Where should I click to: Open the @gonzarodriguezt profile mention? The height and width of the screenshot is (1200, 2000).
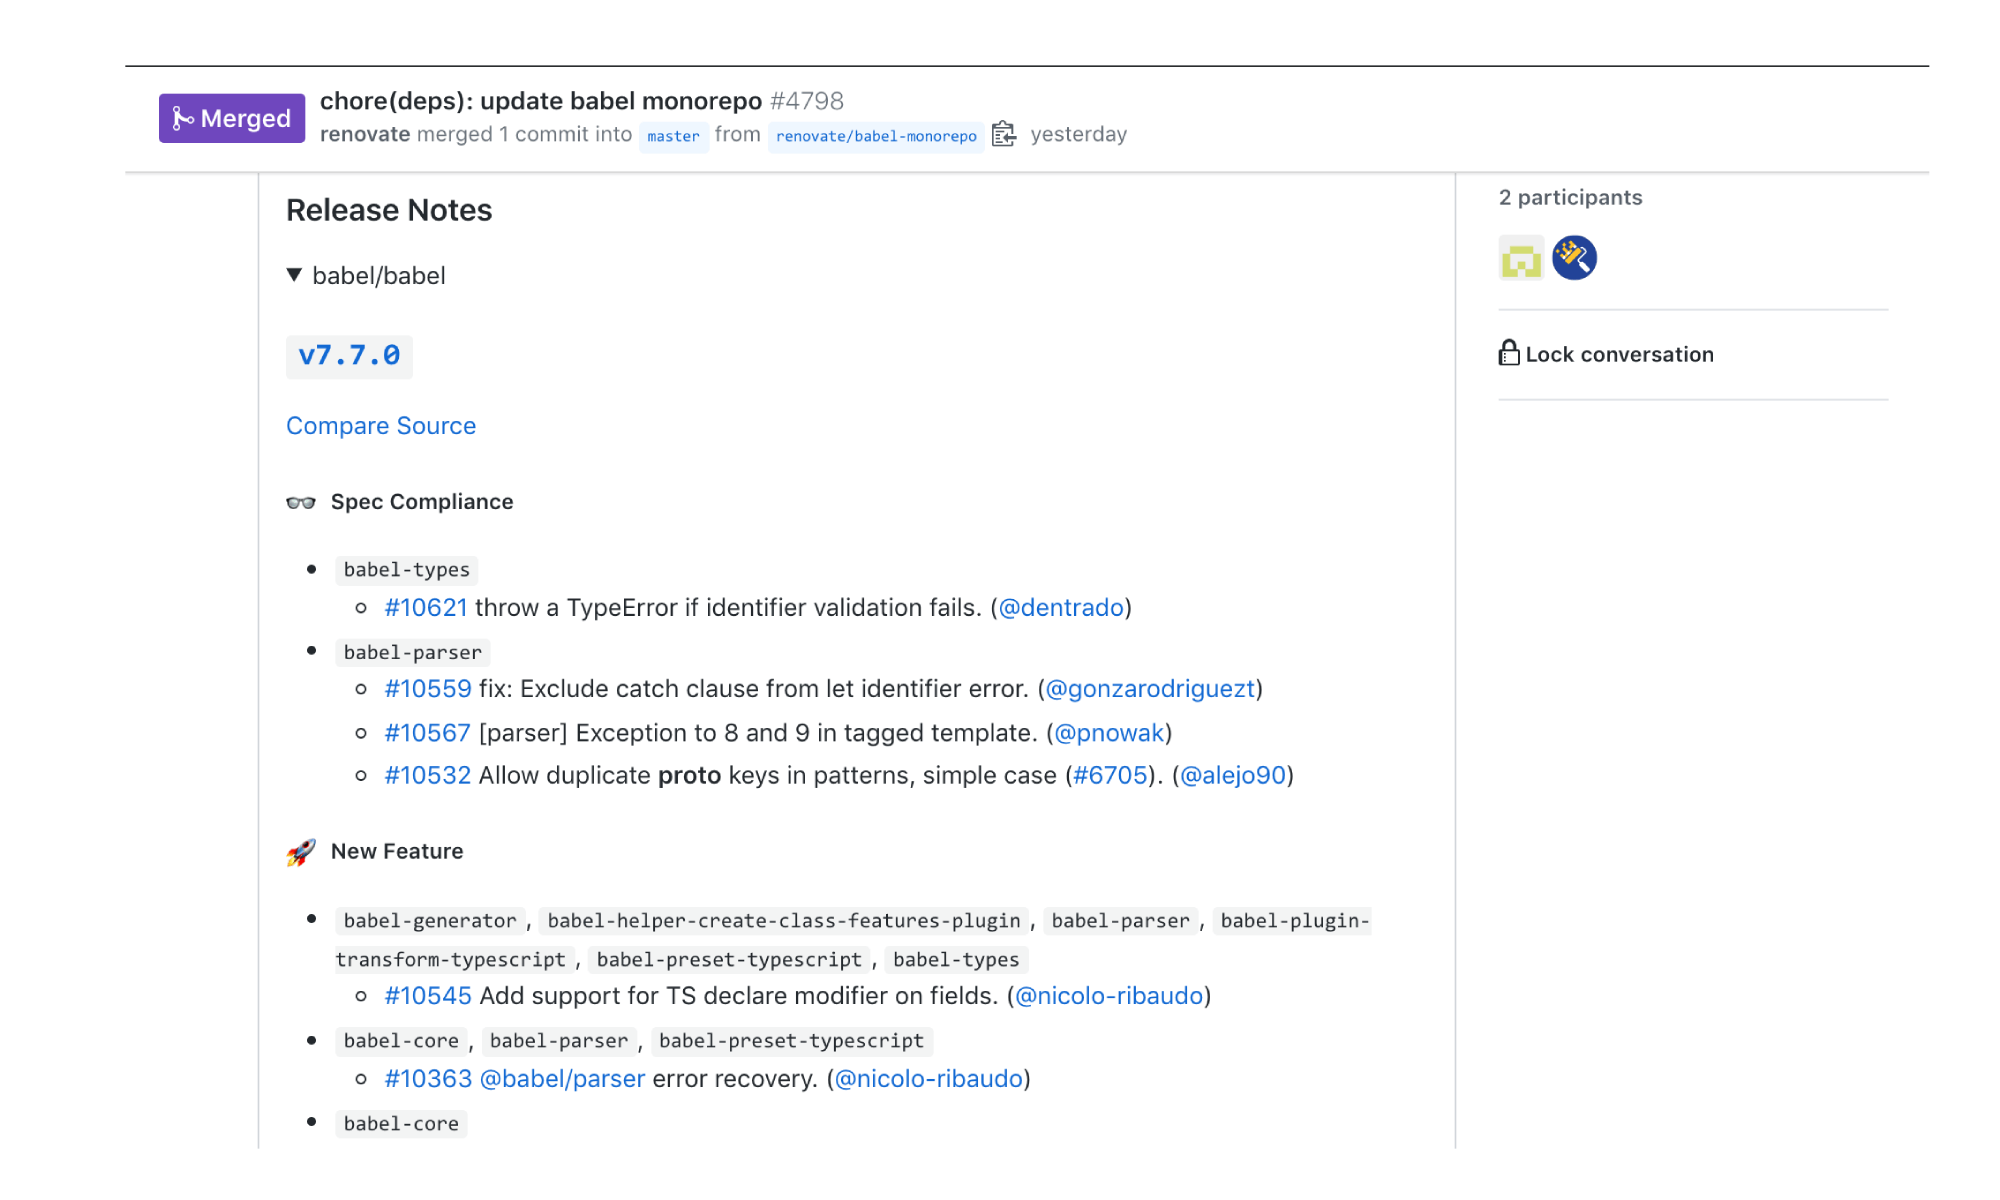coord(1150,689)
